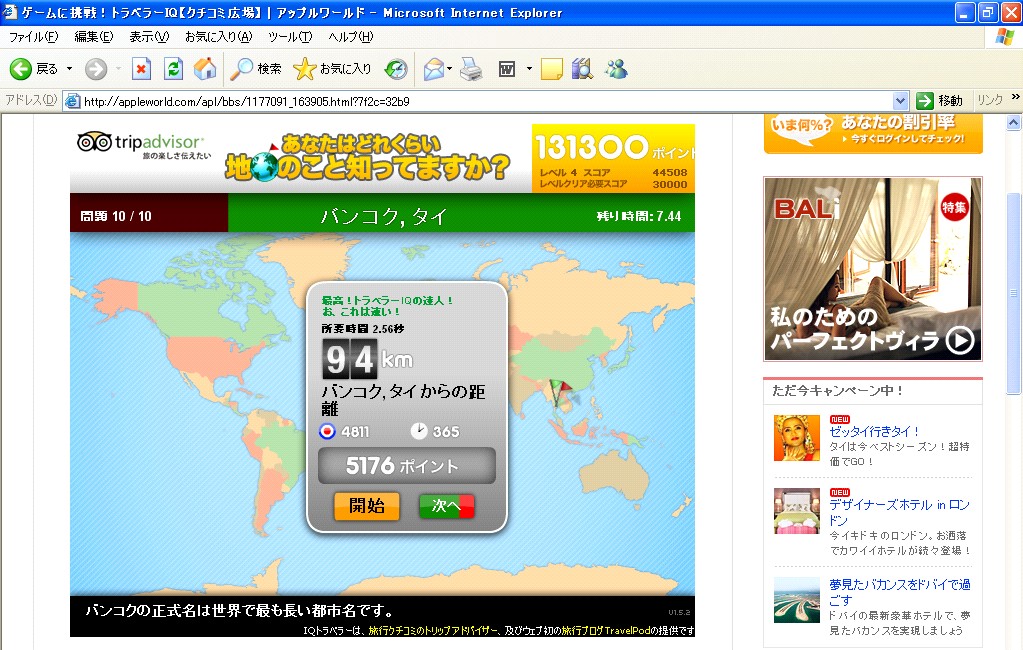Open the ファイル(F) menu
The height and width of the screenshot is (650, 1023).
pos(33,37)
